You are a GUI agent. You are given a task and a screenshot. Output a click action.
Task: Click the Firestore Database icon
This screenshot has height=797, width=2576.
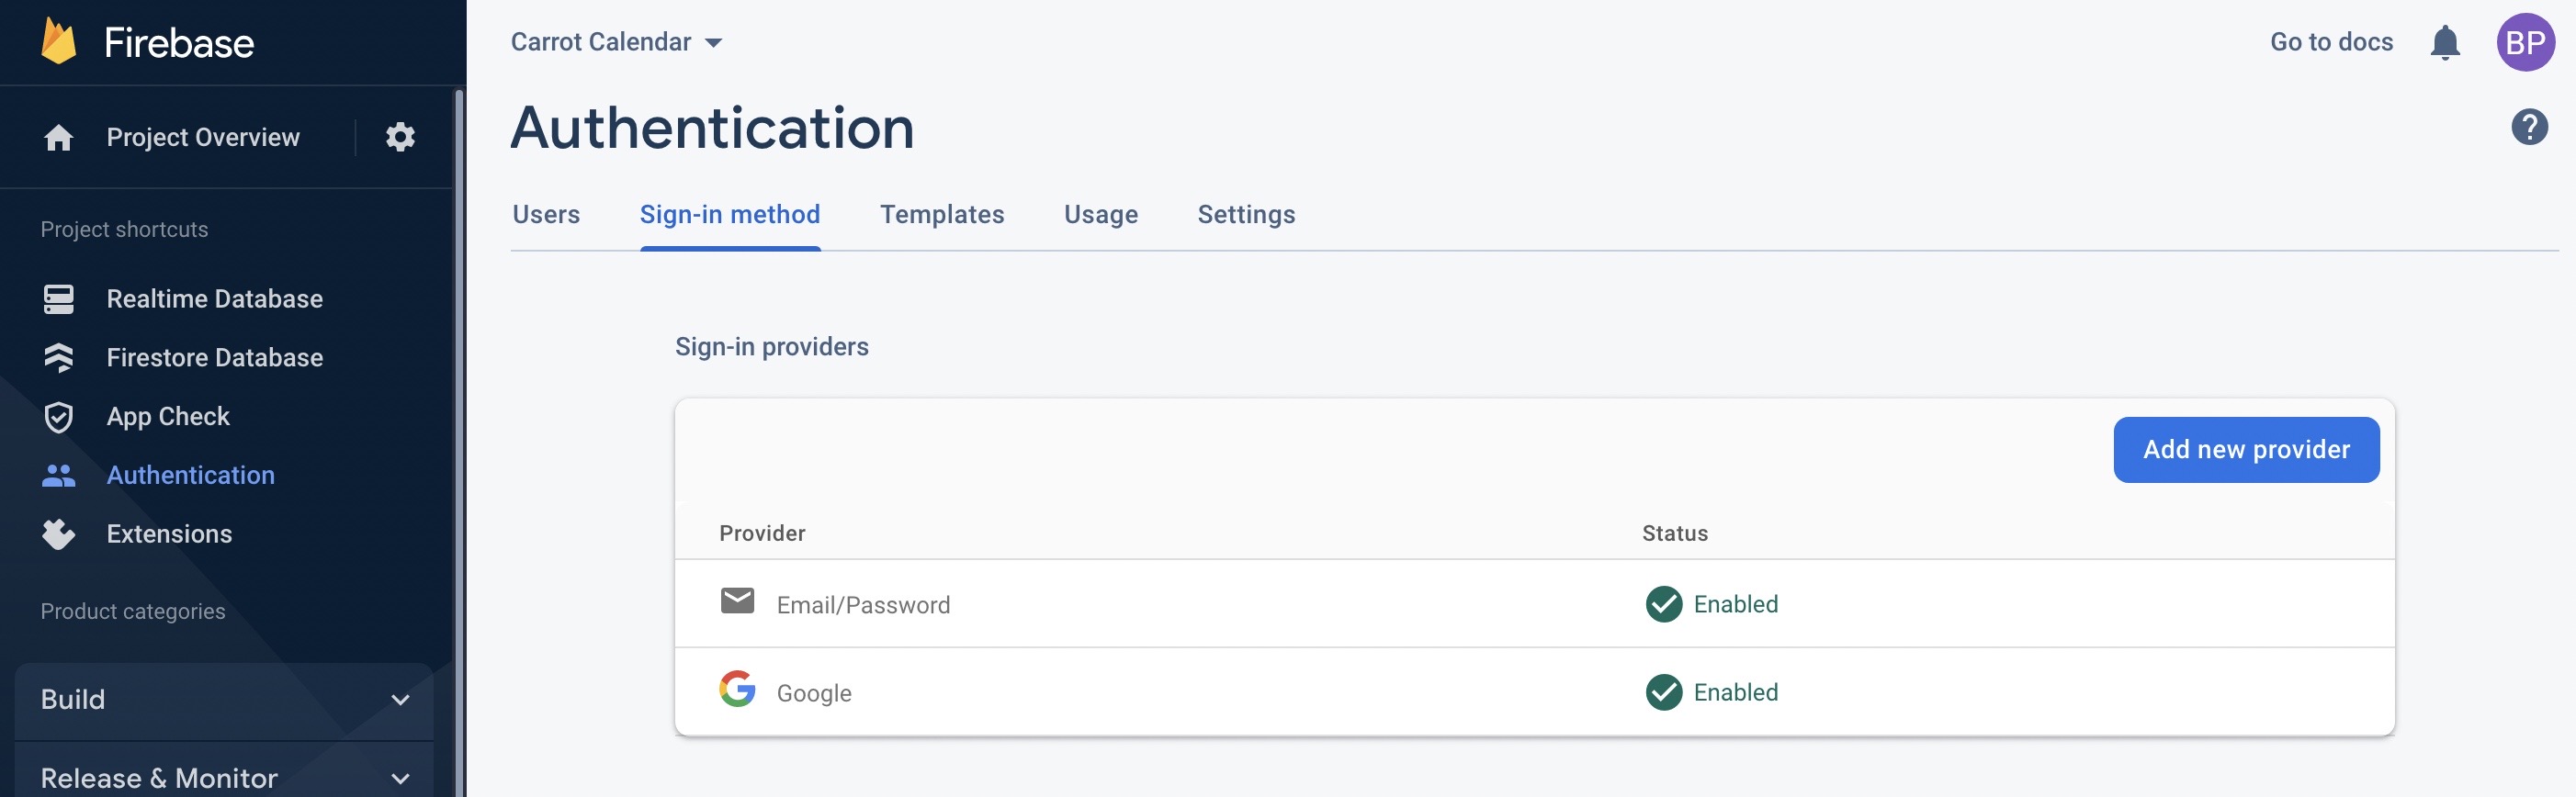pos(59,358)
